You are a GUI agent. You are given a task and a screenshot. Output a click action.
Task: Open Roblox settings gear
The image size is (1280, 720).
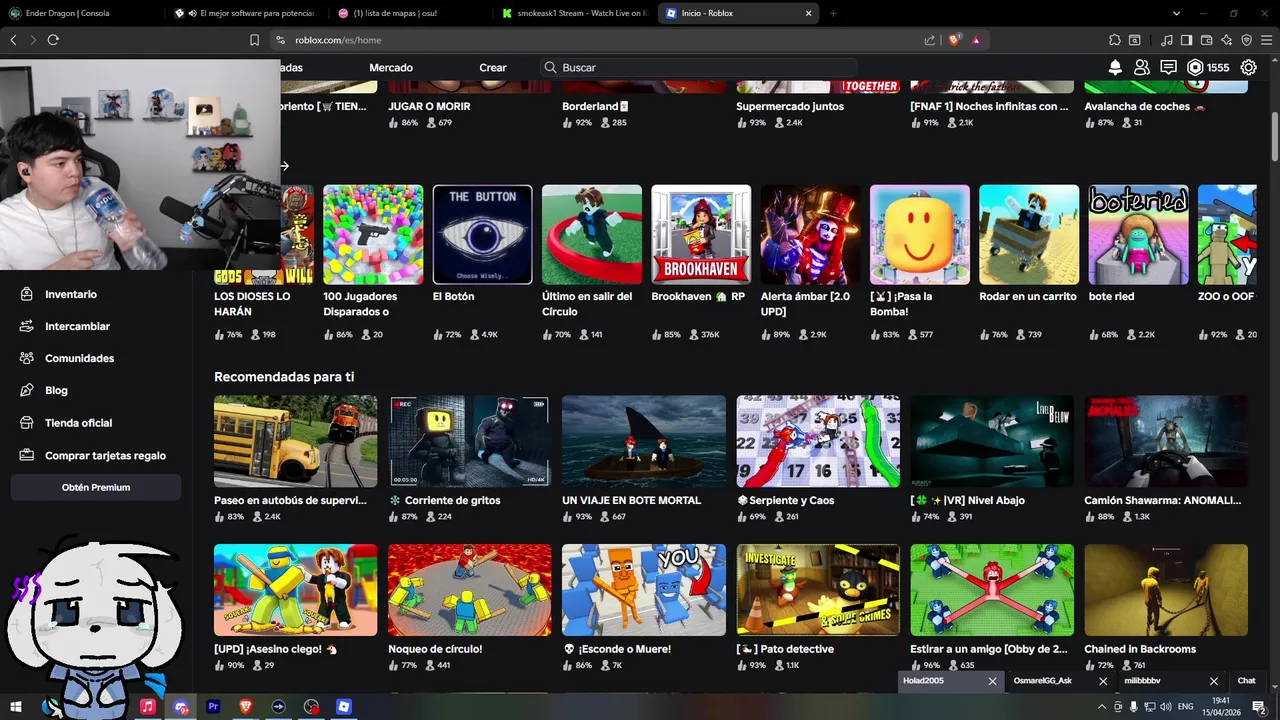pyautogui.click(x=1248, y=68)
